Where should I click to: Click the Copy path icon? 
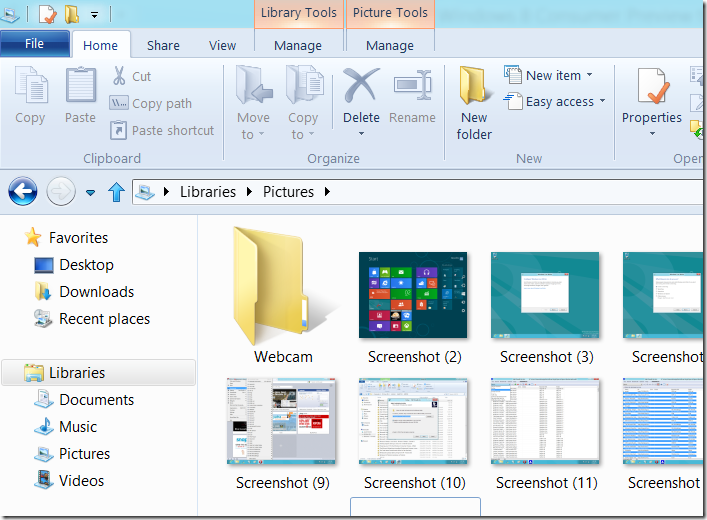pos(119,103)
